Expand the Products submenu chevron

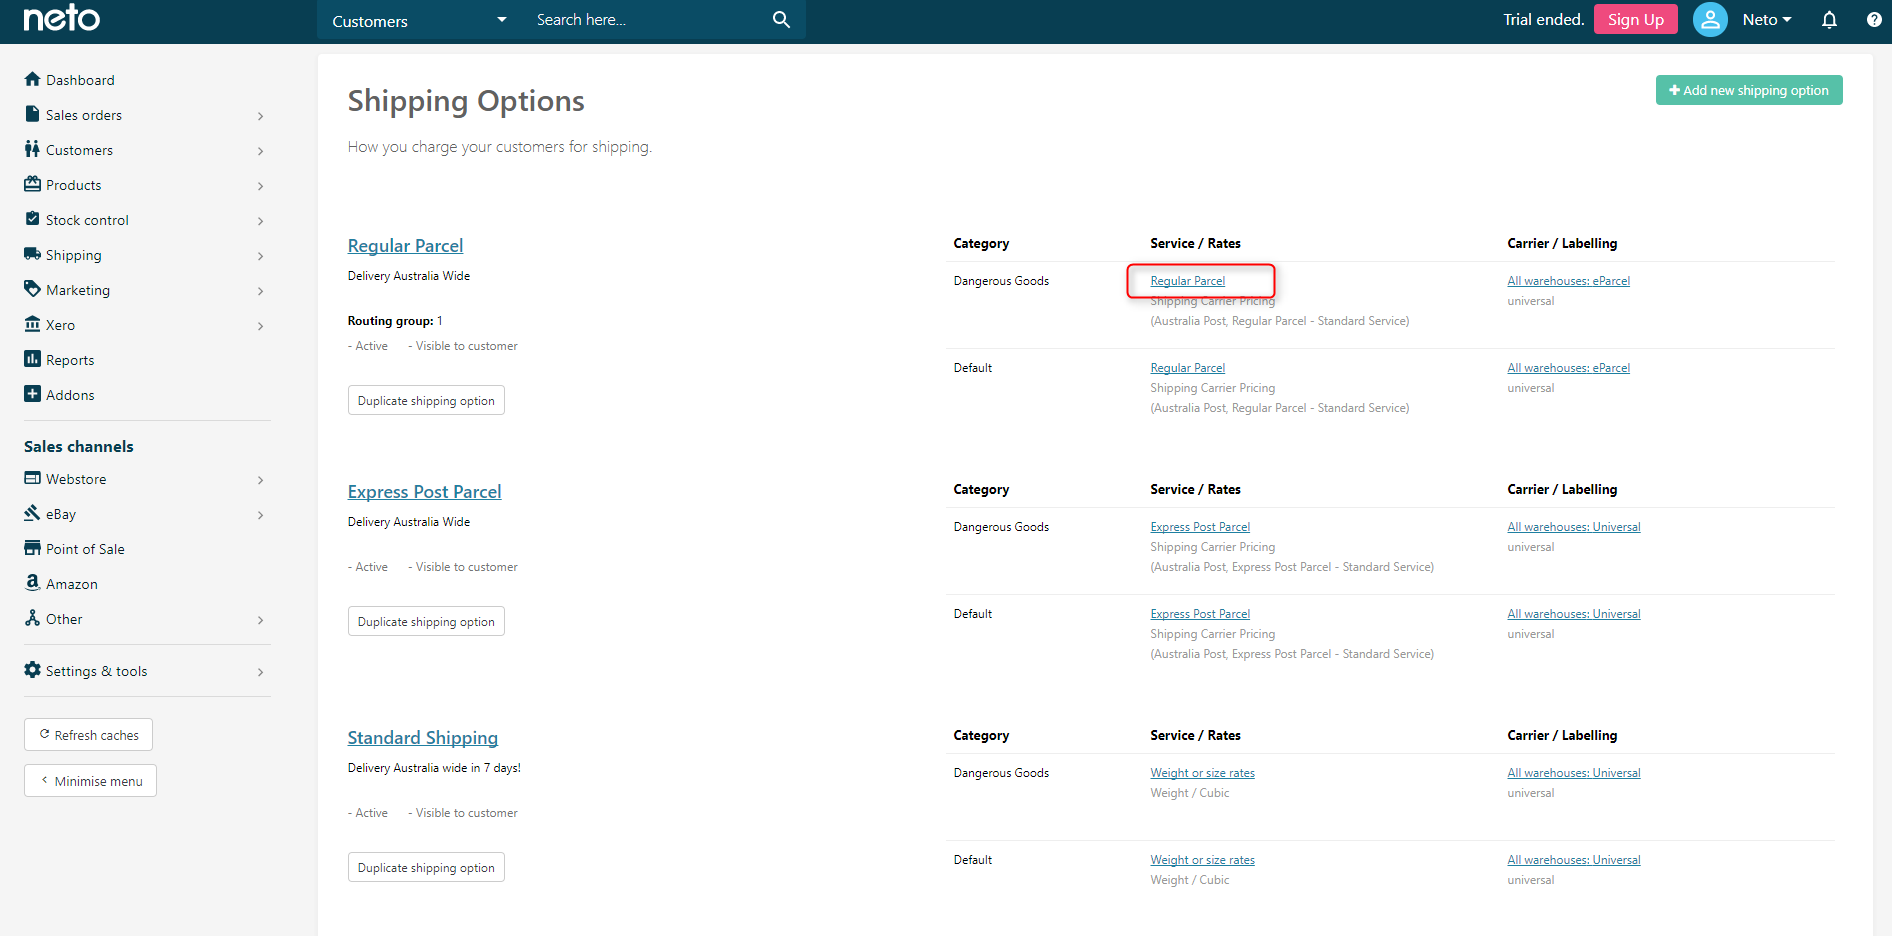click(x=260, y=186)
